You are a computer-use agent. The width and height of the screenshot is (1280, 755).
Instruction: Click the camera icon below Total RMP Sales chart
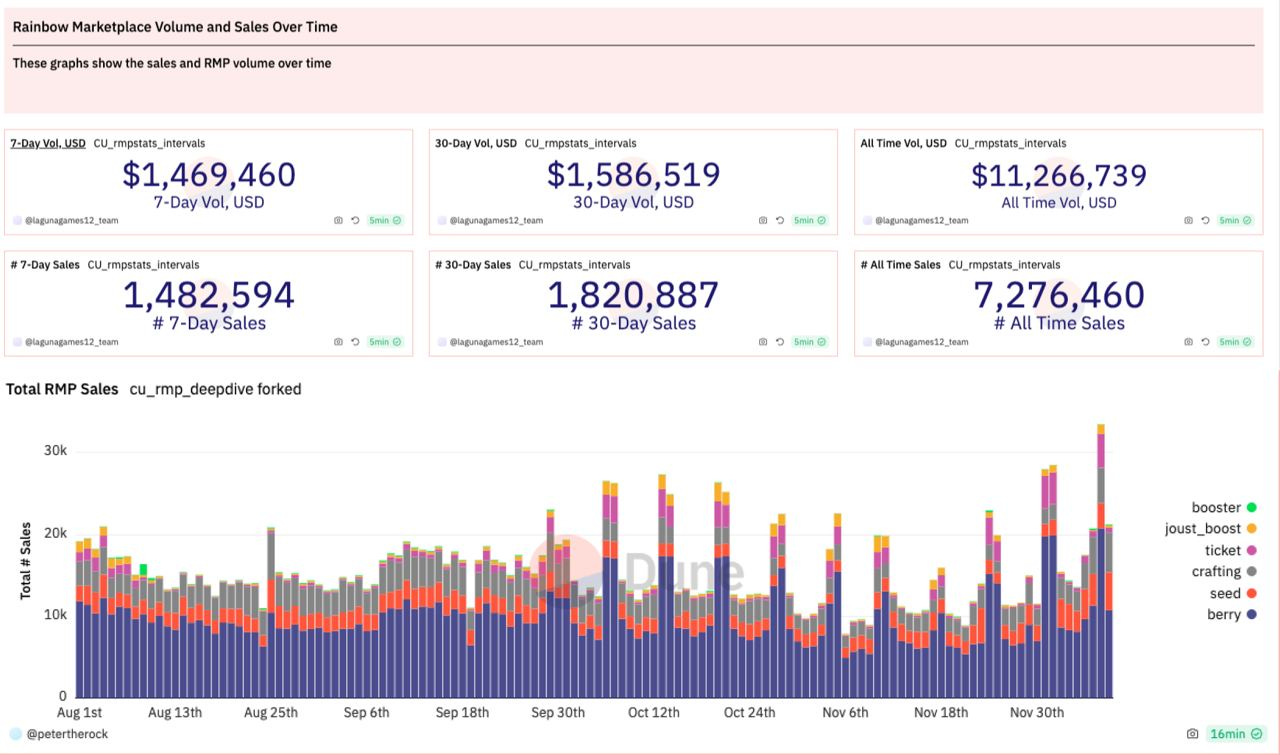[1192, 734]
